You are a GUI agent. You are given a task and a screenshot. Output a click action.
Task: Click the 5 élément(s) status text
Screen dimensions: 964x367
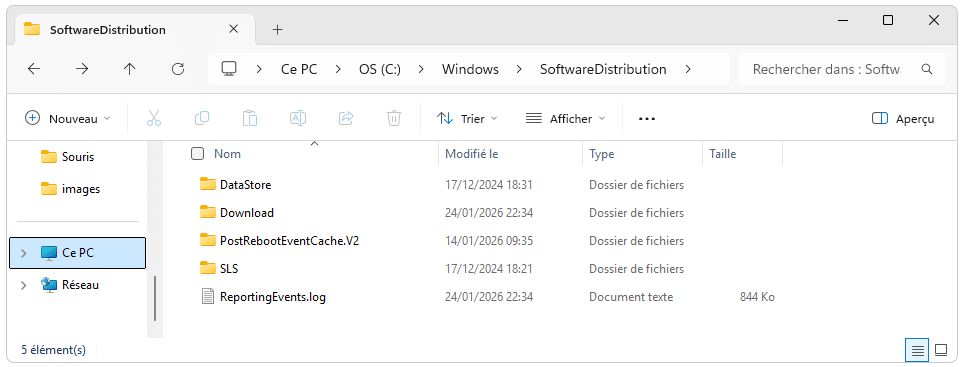(53, 350)
